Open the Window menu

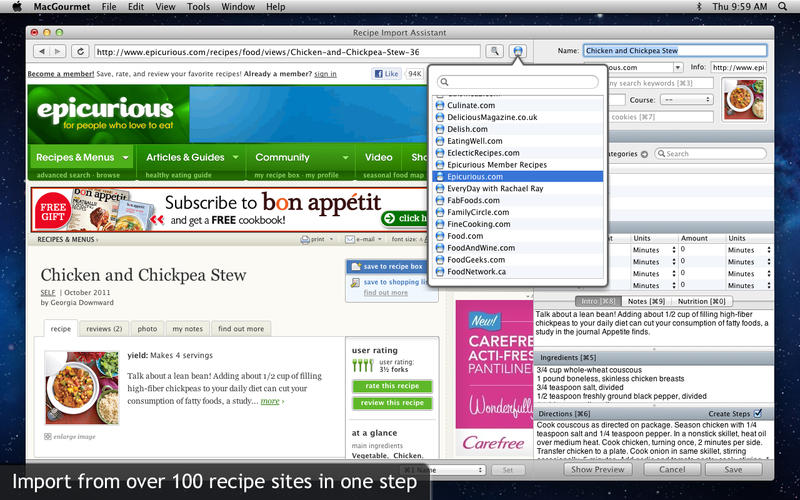(x=238, y=7)
